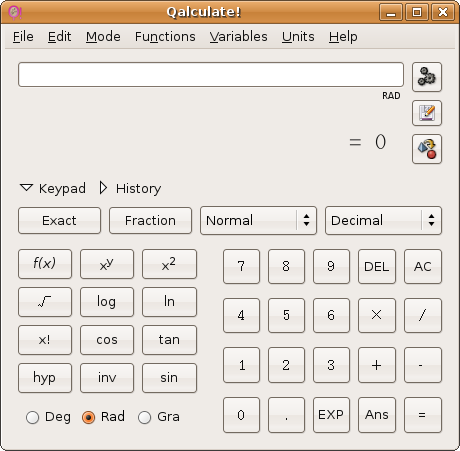The width and height of the screenshot is (460, 451).
Task: Click digit 9 on the keypad
Action: click(x=331, y=266)
